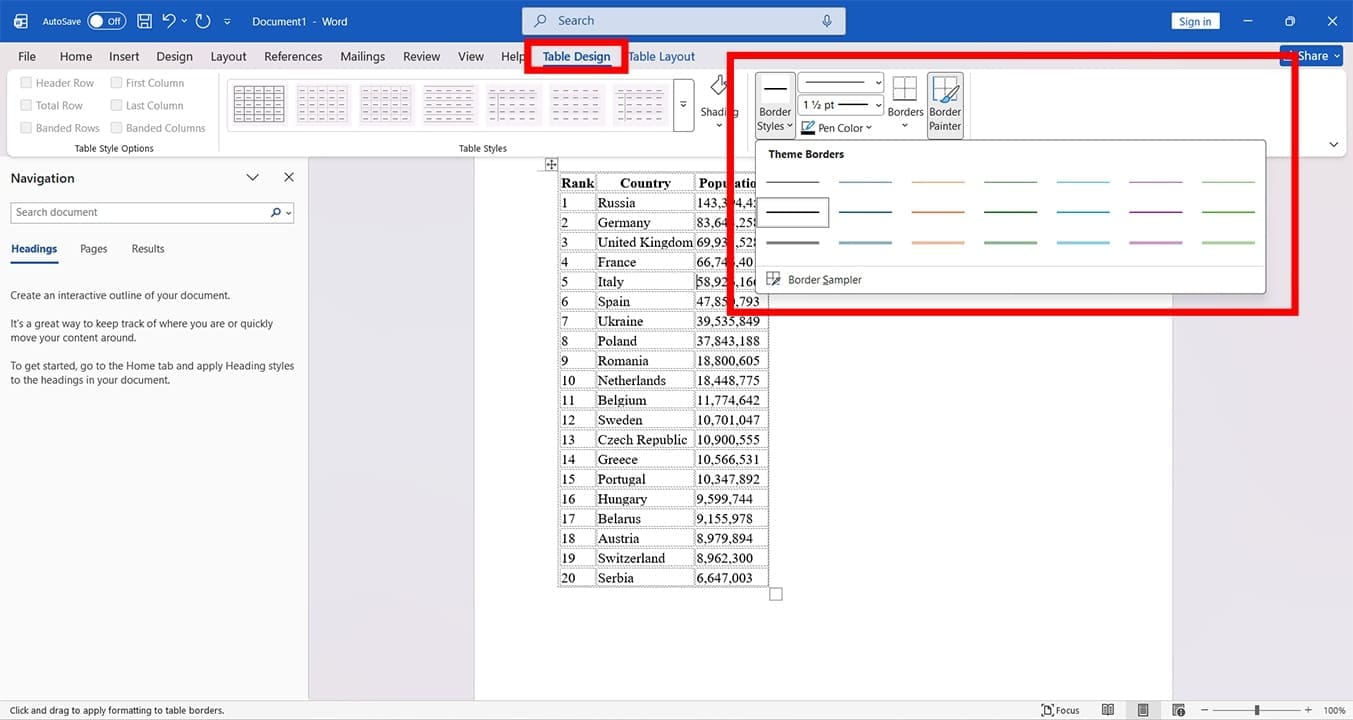This screenshot has height=720, width=1353.
Task: Select the last visible table style thumbnail
Action: [x=639, y=104]
